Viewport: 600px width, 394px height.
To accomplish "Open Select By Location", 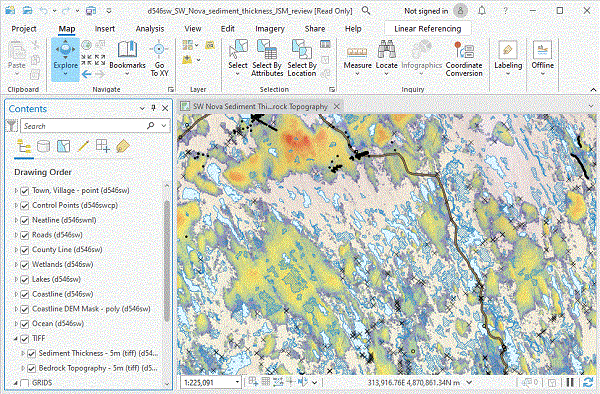I will [302, 58].
